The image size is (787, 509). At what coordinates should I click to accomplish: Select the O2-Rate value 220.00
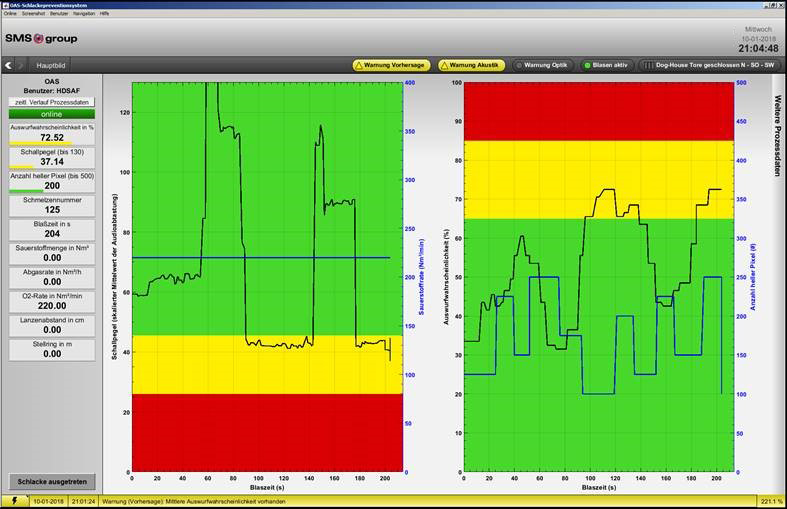(52, 306)
